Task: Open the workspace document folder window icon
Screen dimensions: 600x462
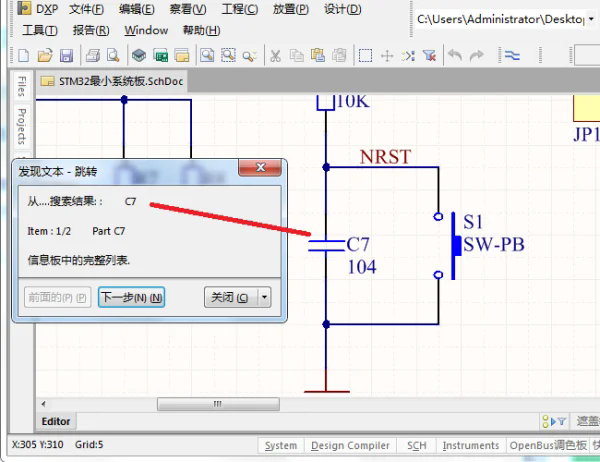Action: [x=182, y=56]
